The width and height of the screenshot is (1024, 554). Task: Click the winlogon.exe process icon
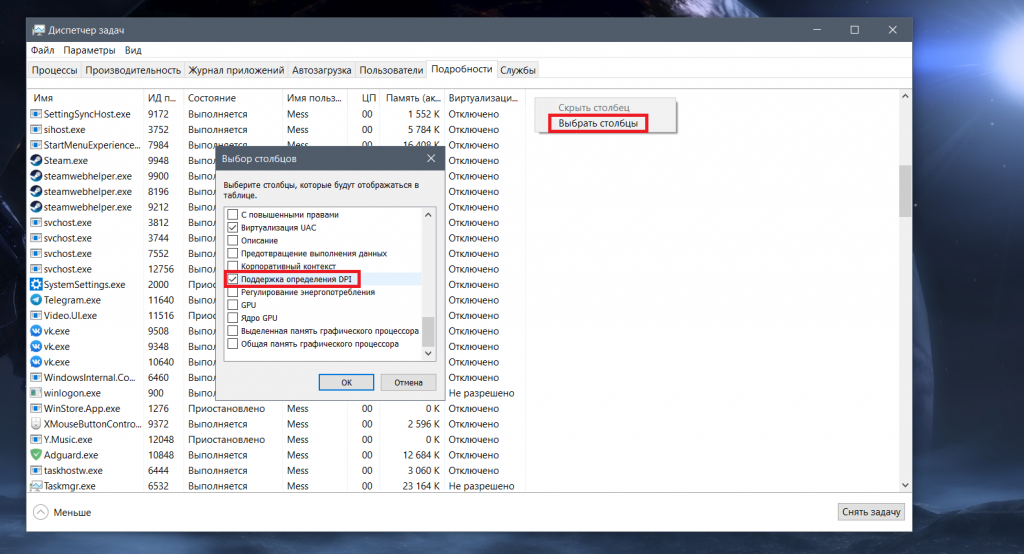click(x=36, y=393)
